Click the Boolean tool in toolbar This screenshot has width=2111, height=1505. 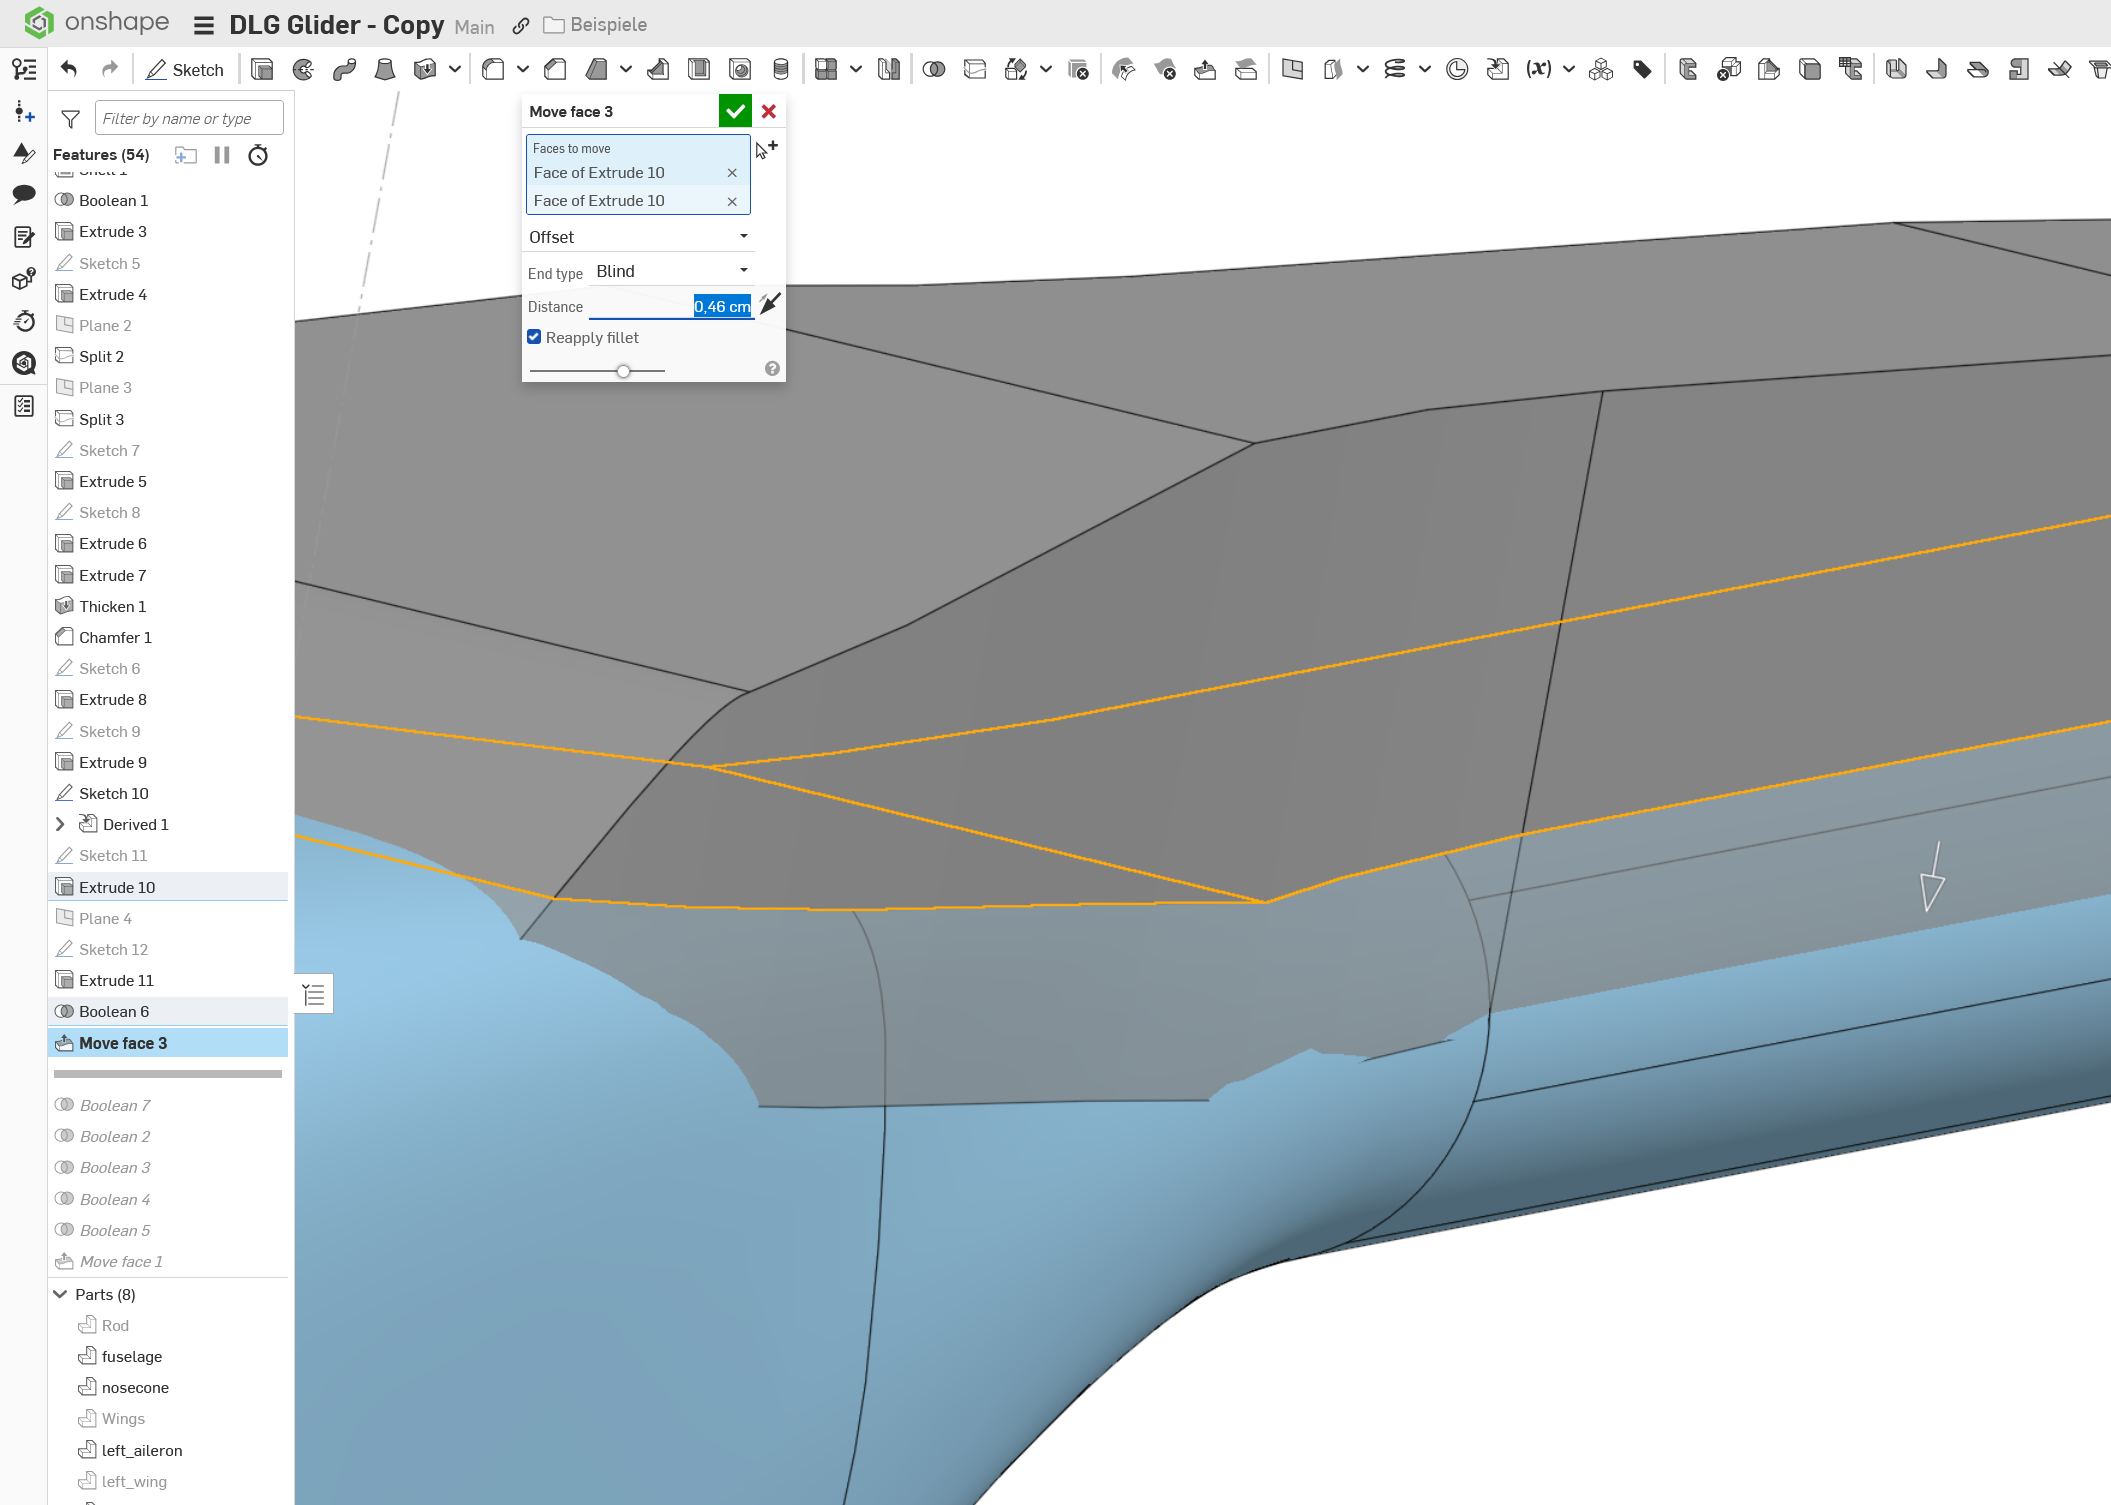(x=933, y=69)
